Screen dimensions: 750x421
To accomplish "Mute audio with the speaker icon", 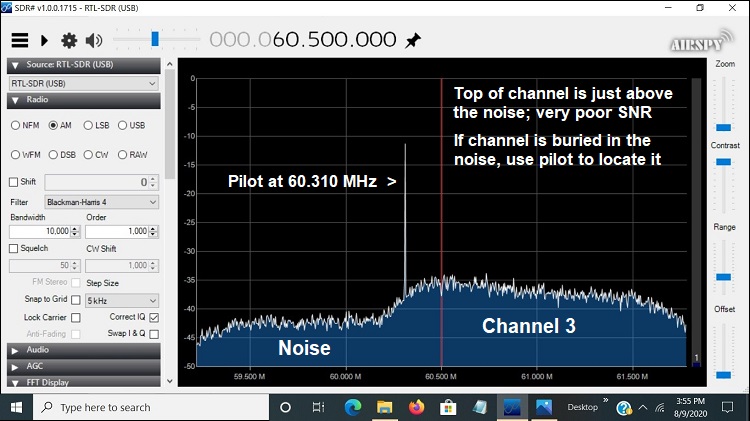I will click(94, 40).
